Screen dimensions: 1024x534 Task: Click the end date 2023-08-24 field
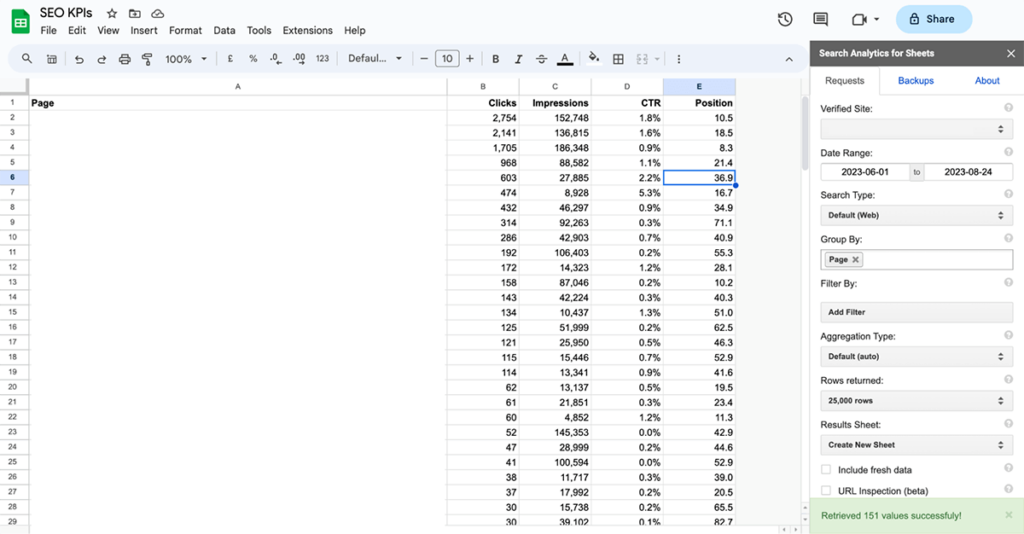[x=968, y=172]
